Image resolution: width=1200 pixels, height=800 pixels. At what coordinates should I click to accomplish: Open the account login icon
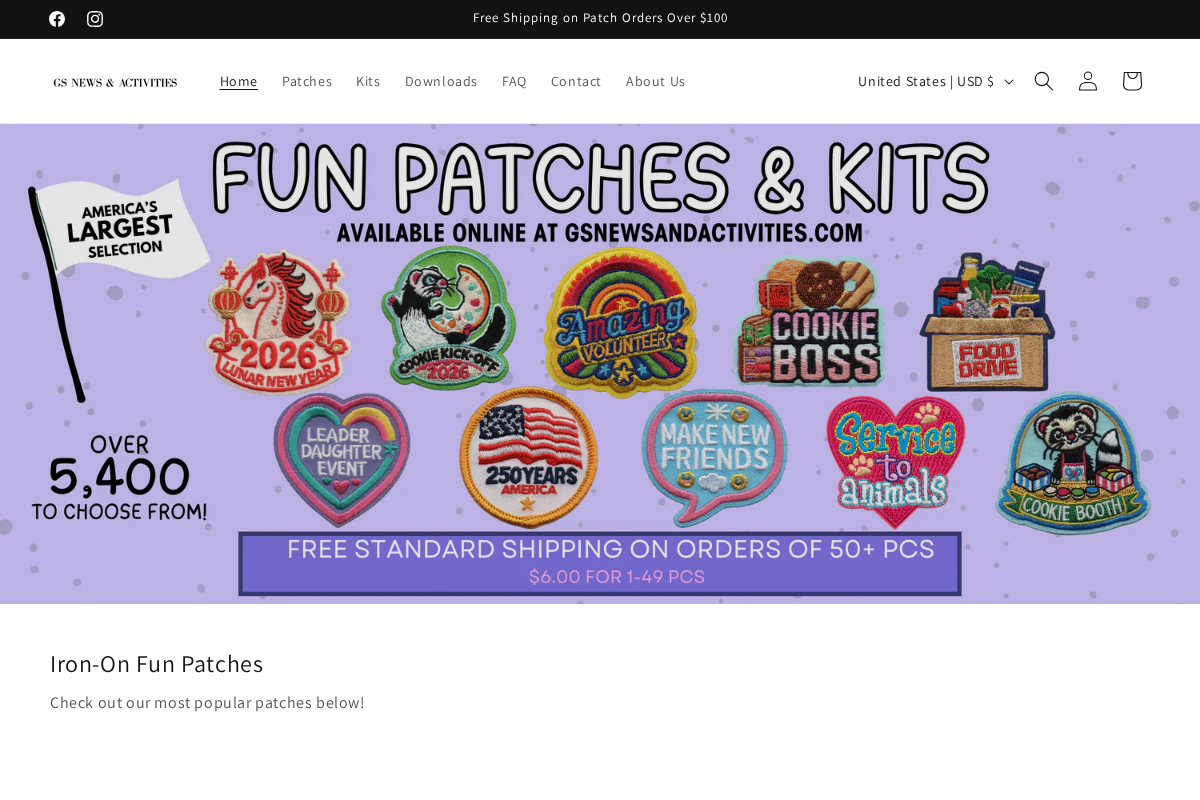(1087, 81)
